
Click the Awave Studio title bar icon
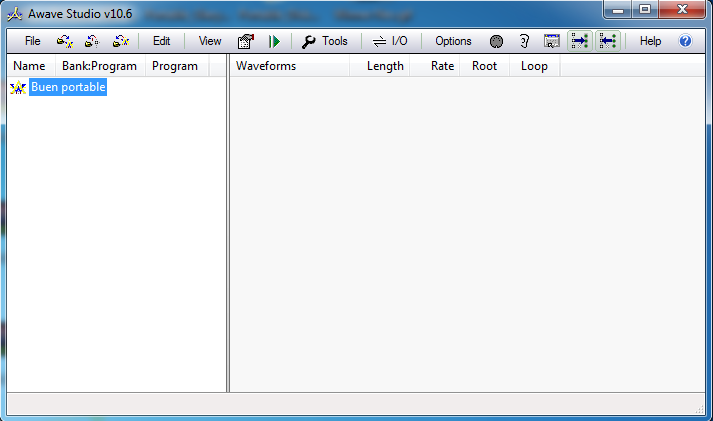pyautogui.click(x=15, y=14)
